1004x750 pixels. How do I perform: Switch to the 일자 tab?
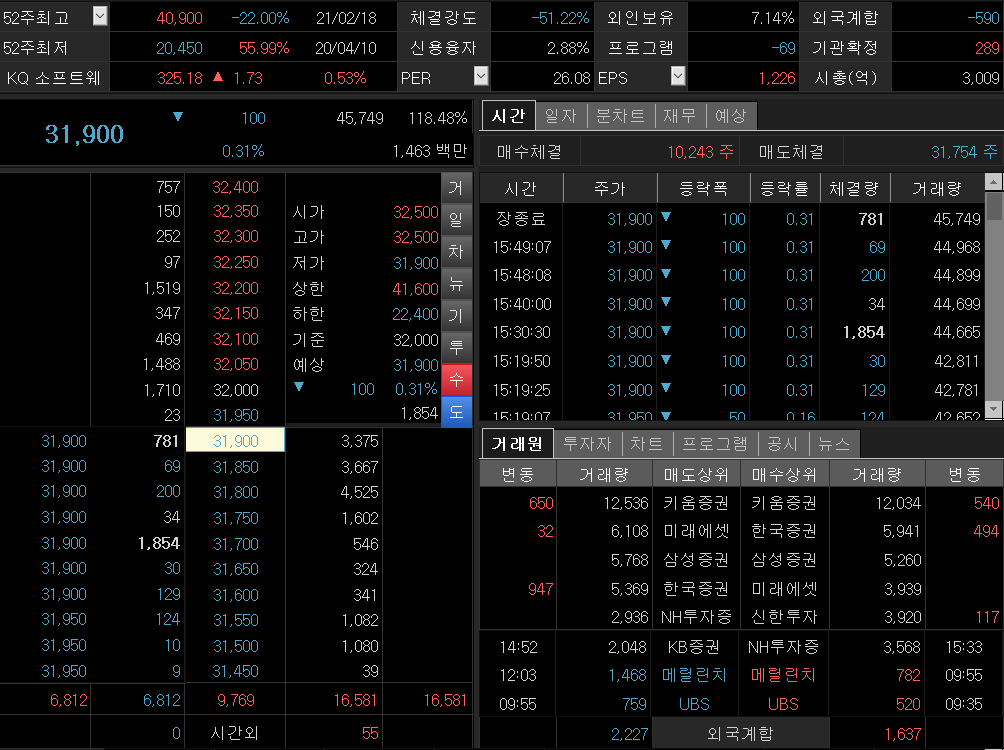point(560,116)
